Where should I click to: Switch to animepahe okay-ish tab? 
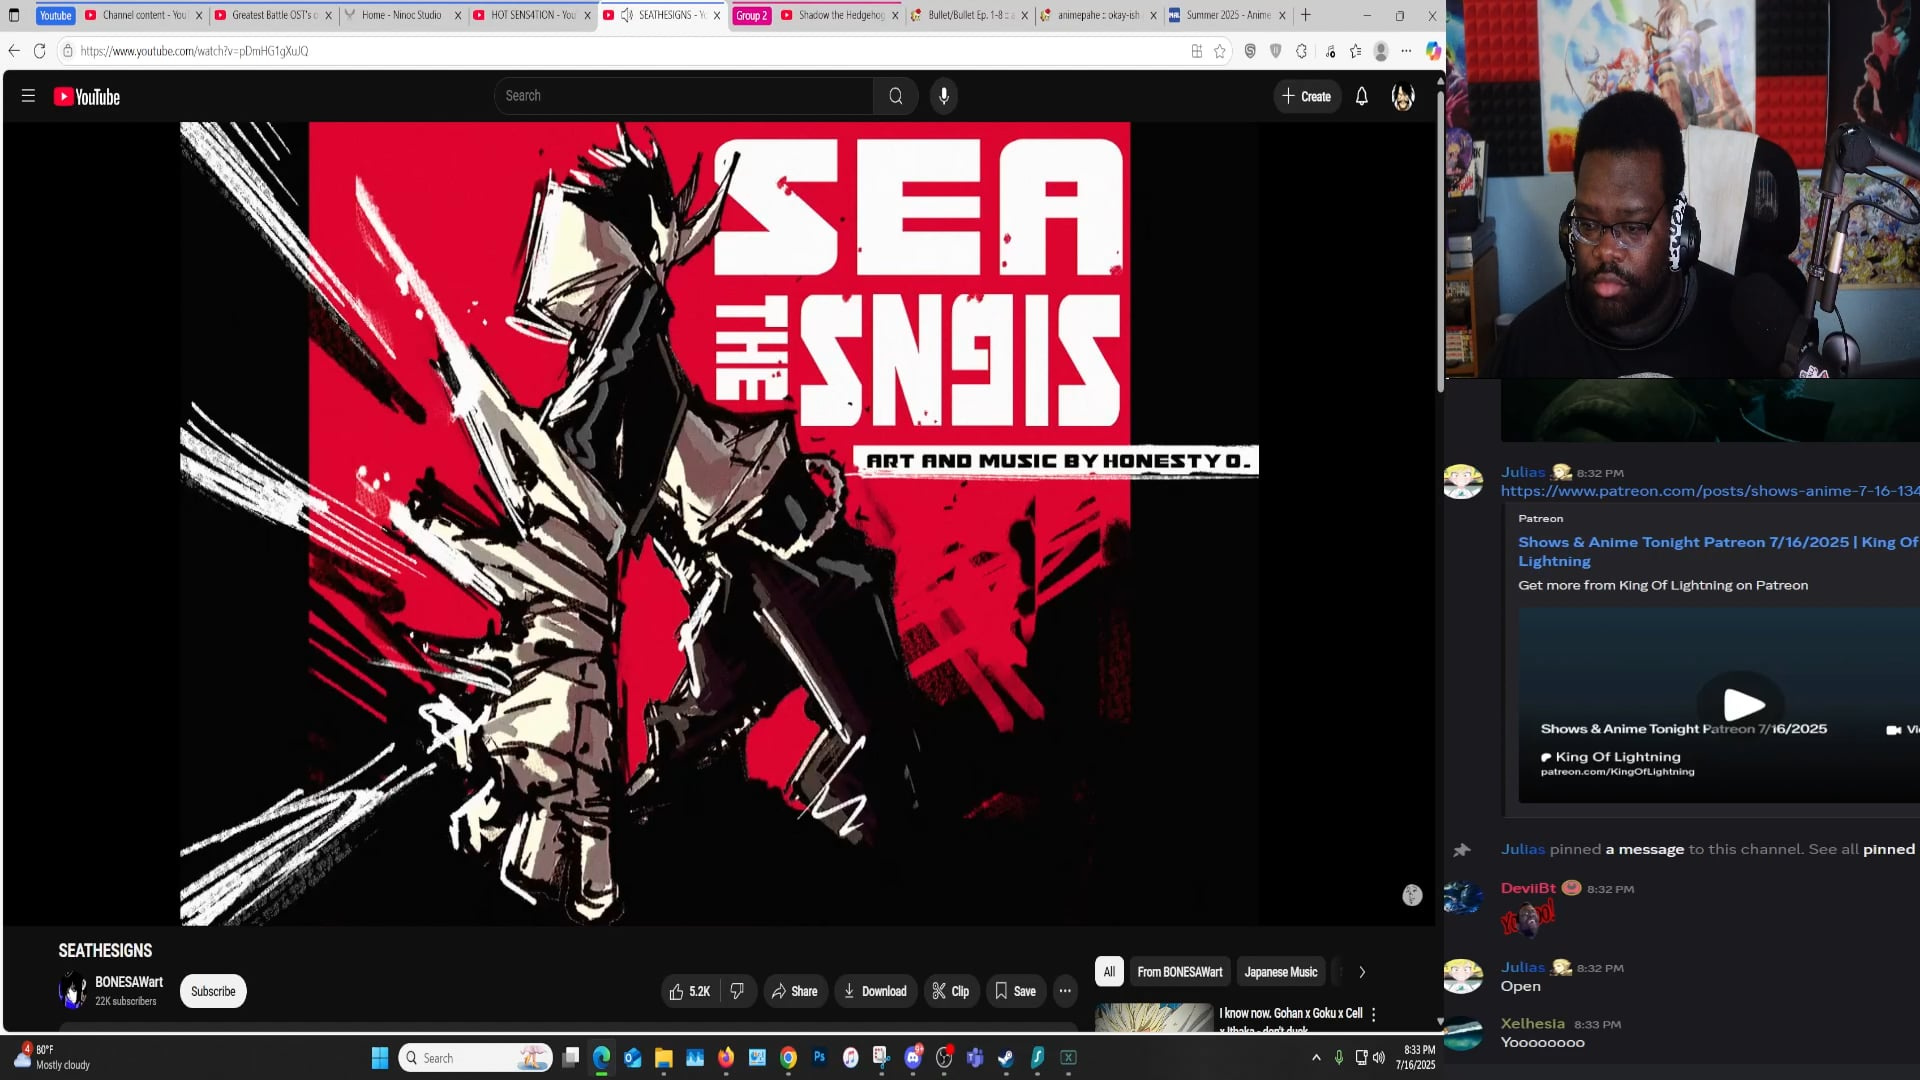[x=1098, y=15]
